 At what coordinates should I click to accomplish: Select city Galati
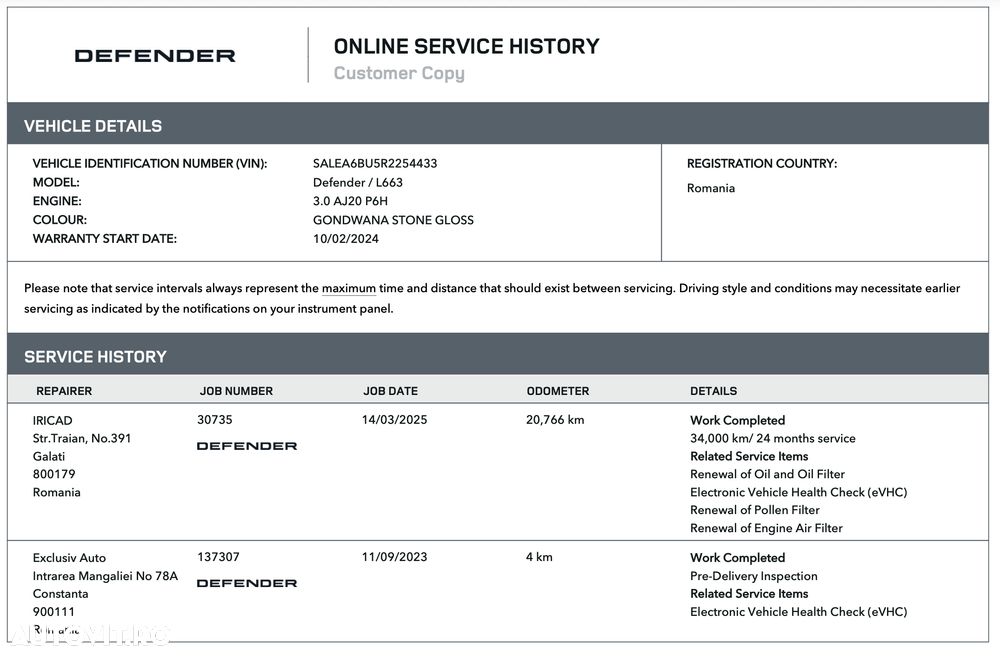coord(48,456)
